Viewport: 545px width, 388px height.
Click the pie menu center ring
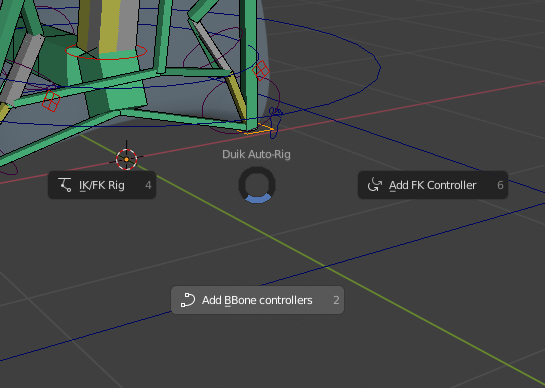(x=257, y=185)
